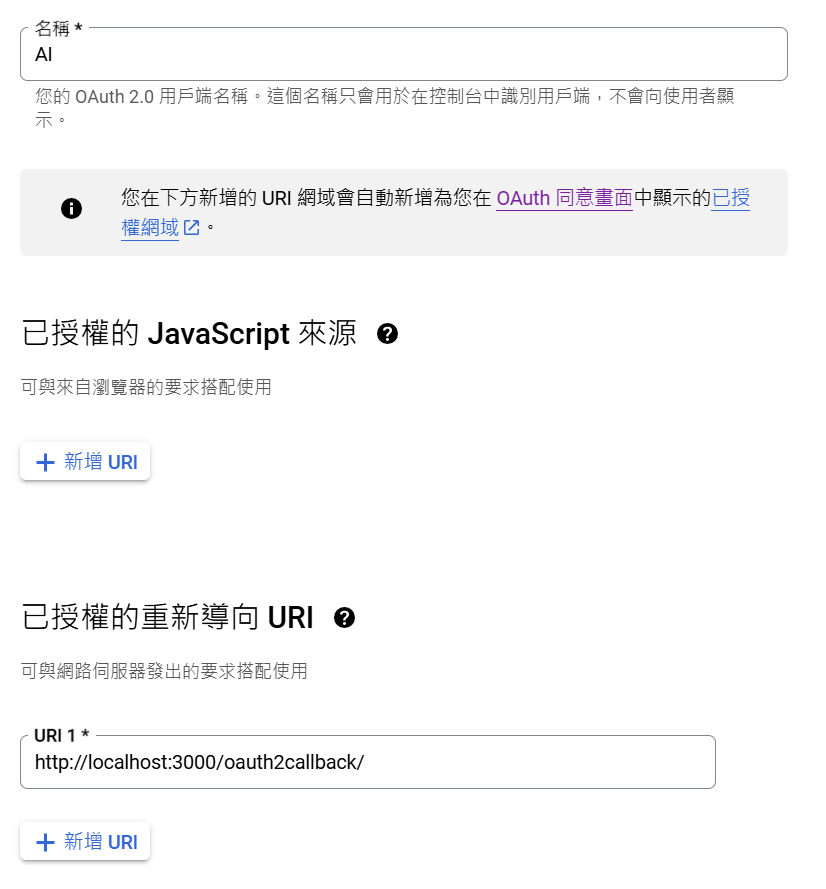Add another redirect URI below URI 1
Screen dimensions: 826x889
pyautogui.click(x=85, y=841)
